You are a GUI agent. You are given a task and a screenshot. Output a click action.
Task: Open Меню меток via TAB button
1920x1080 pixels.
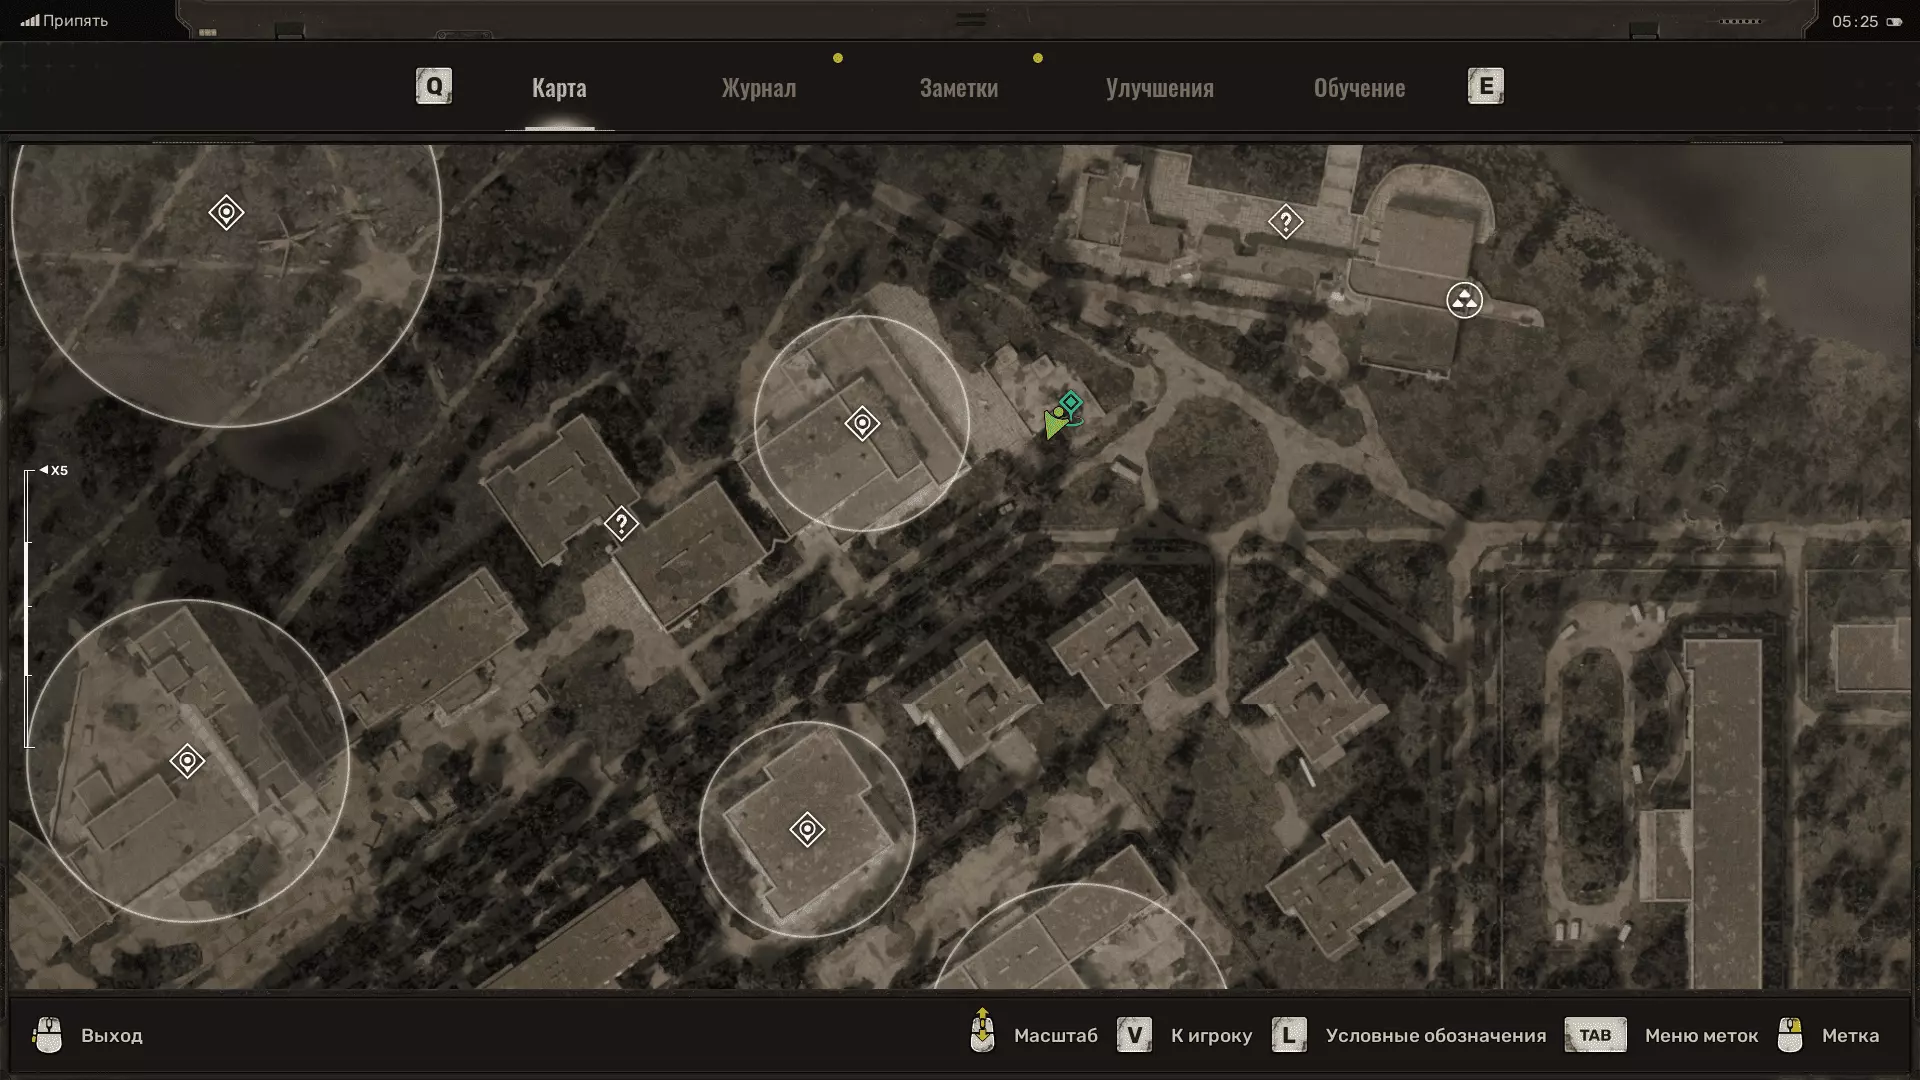pos(1595,1035)
